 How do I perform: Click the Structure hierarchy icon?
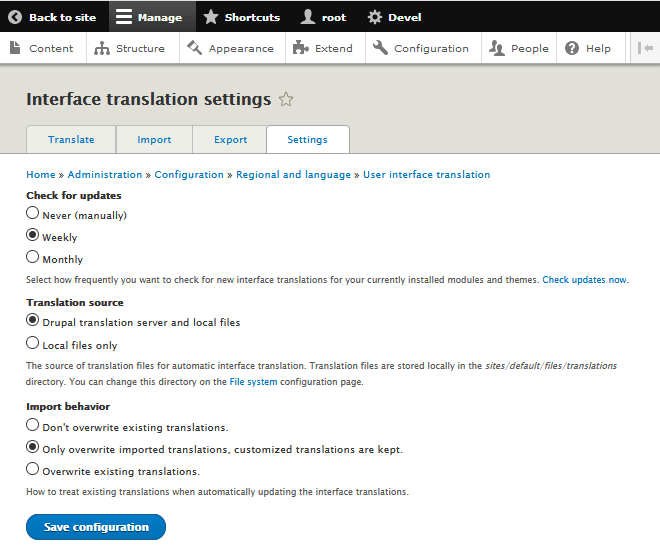(x=101, y=48)
